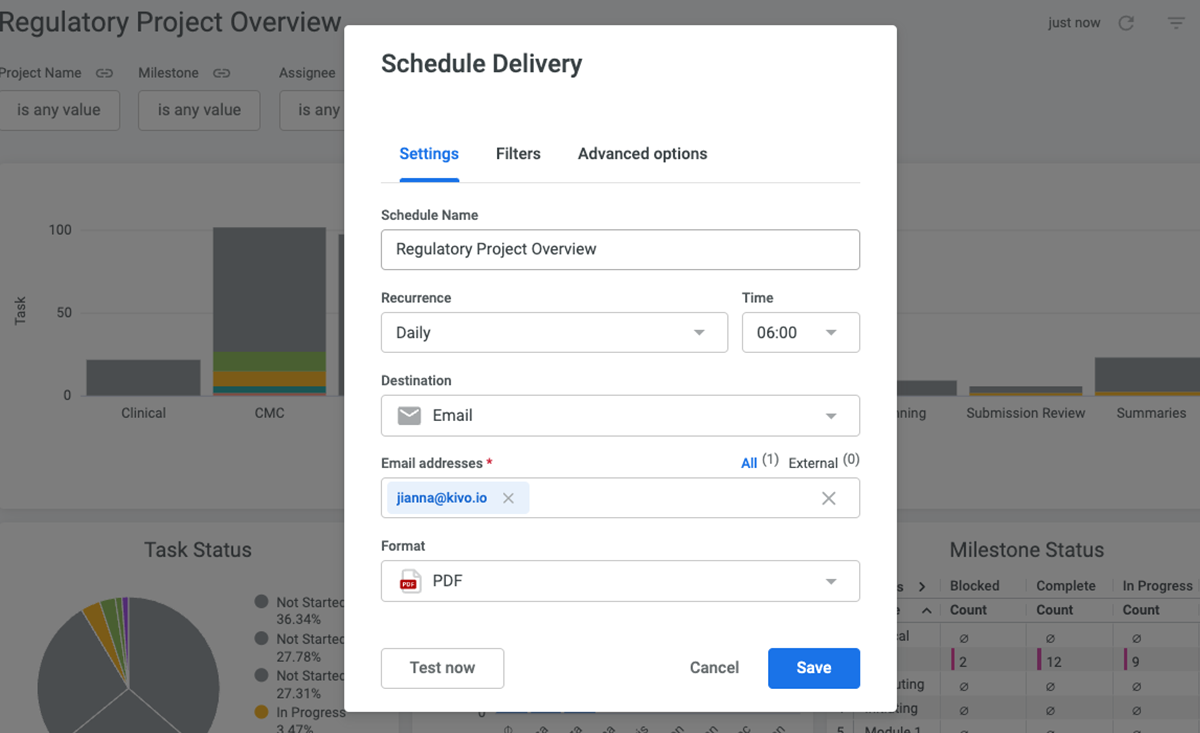
Task: Click inside the Schedule Name input field
Action: tap(620, 249)
